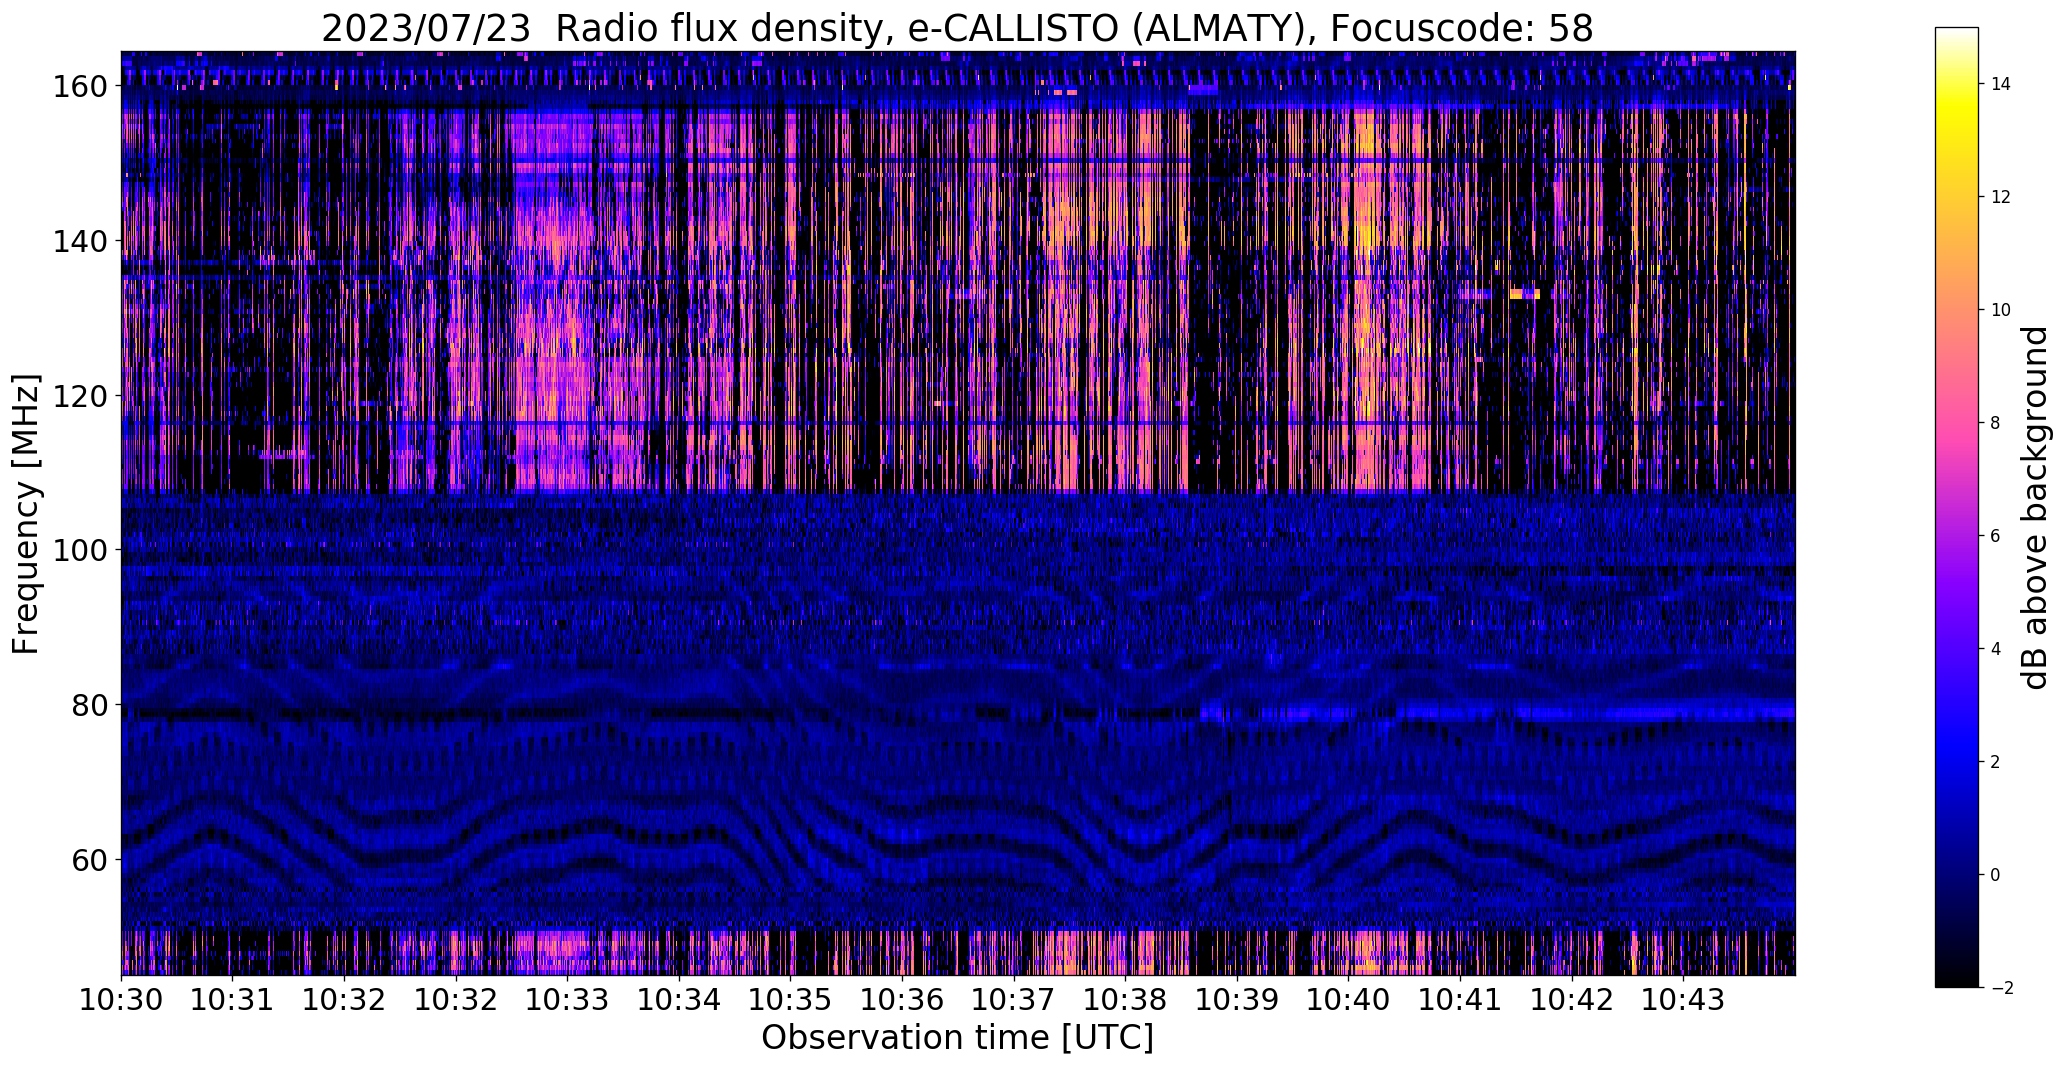Viewport: 2066px width, 1067px height.
Task: Click the colorbar tick label −2
Action: [x=2002, y=988]
